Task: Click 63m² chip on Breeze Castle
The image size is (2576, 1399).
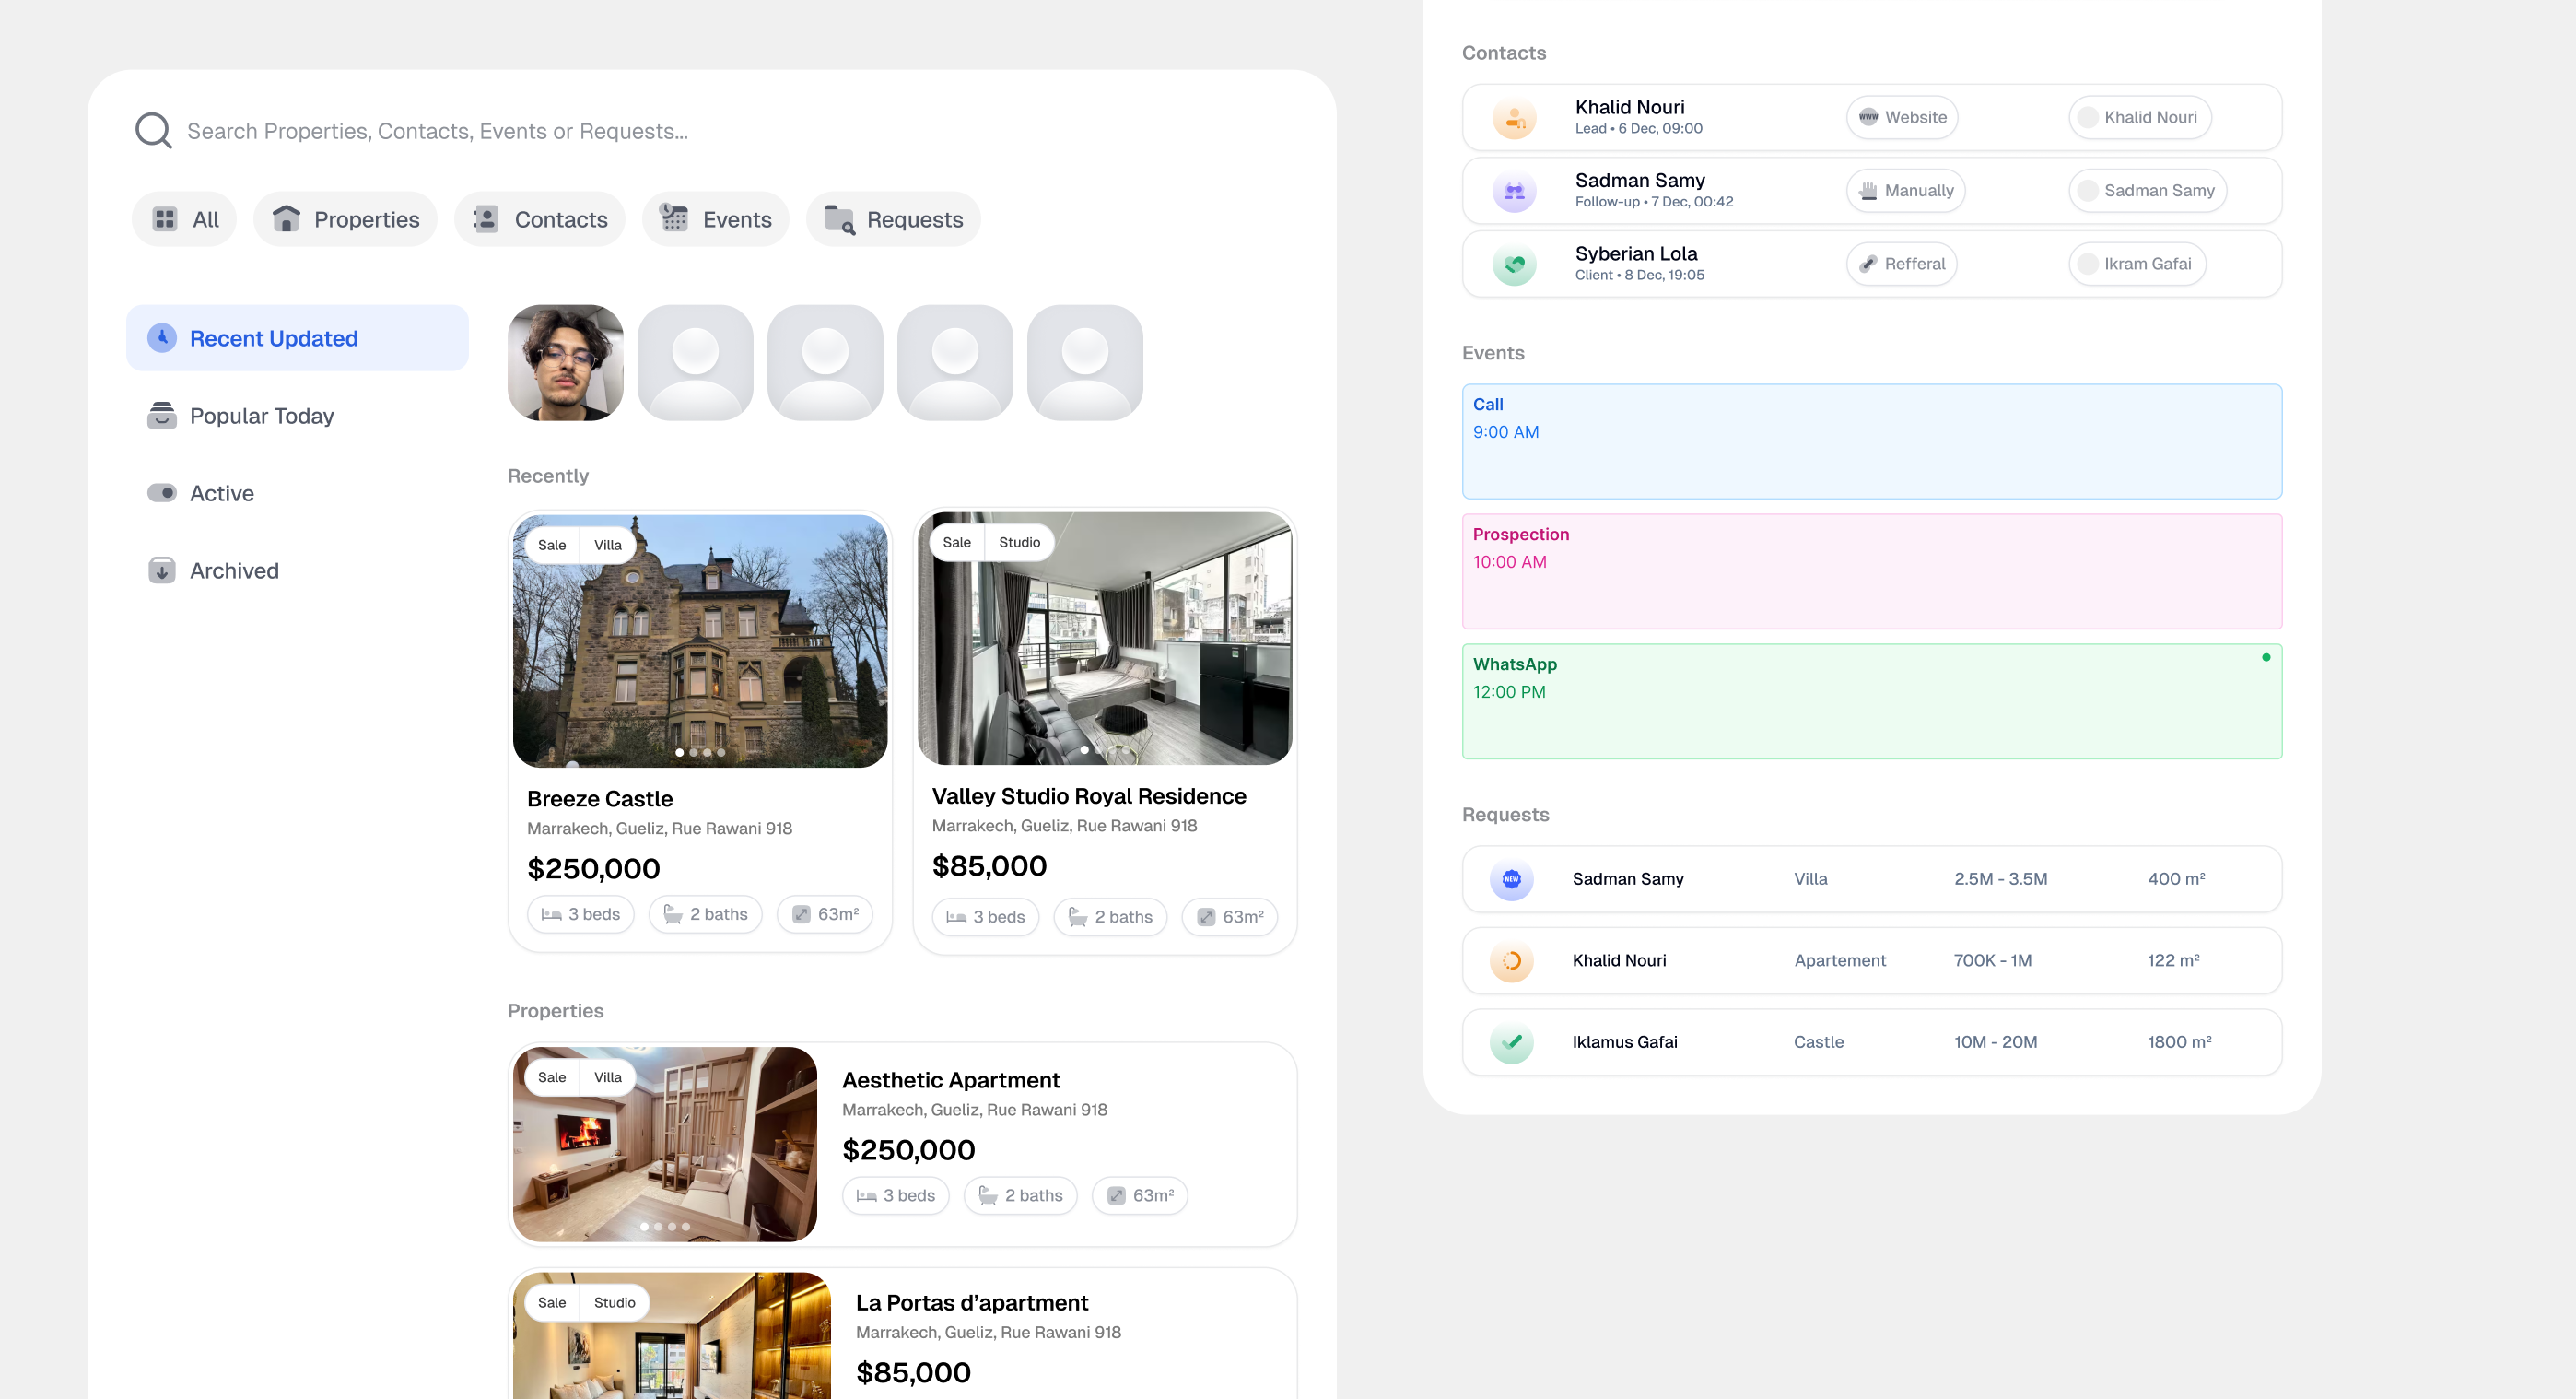Action: tap(825, 914)
